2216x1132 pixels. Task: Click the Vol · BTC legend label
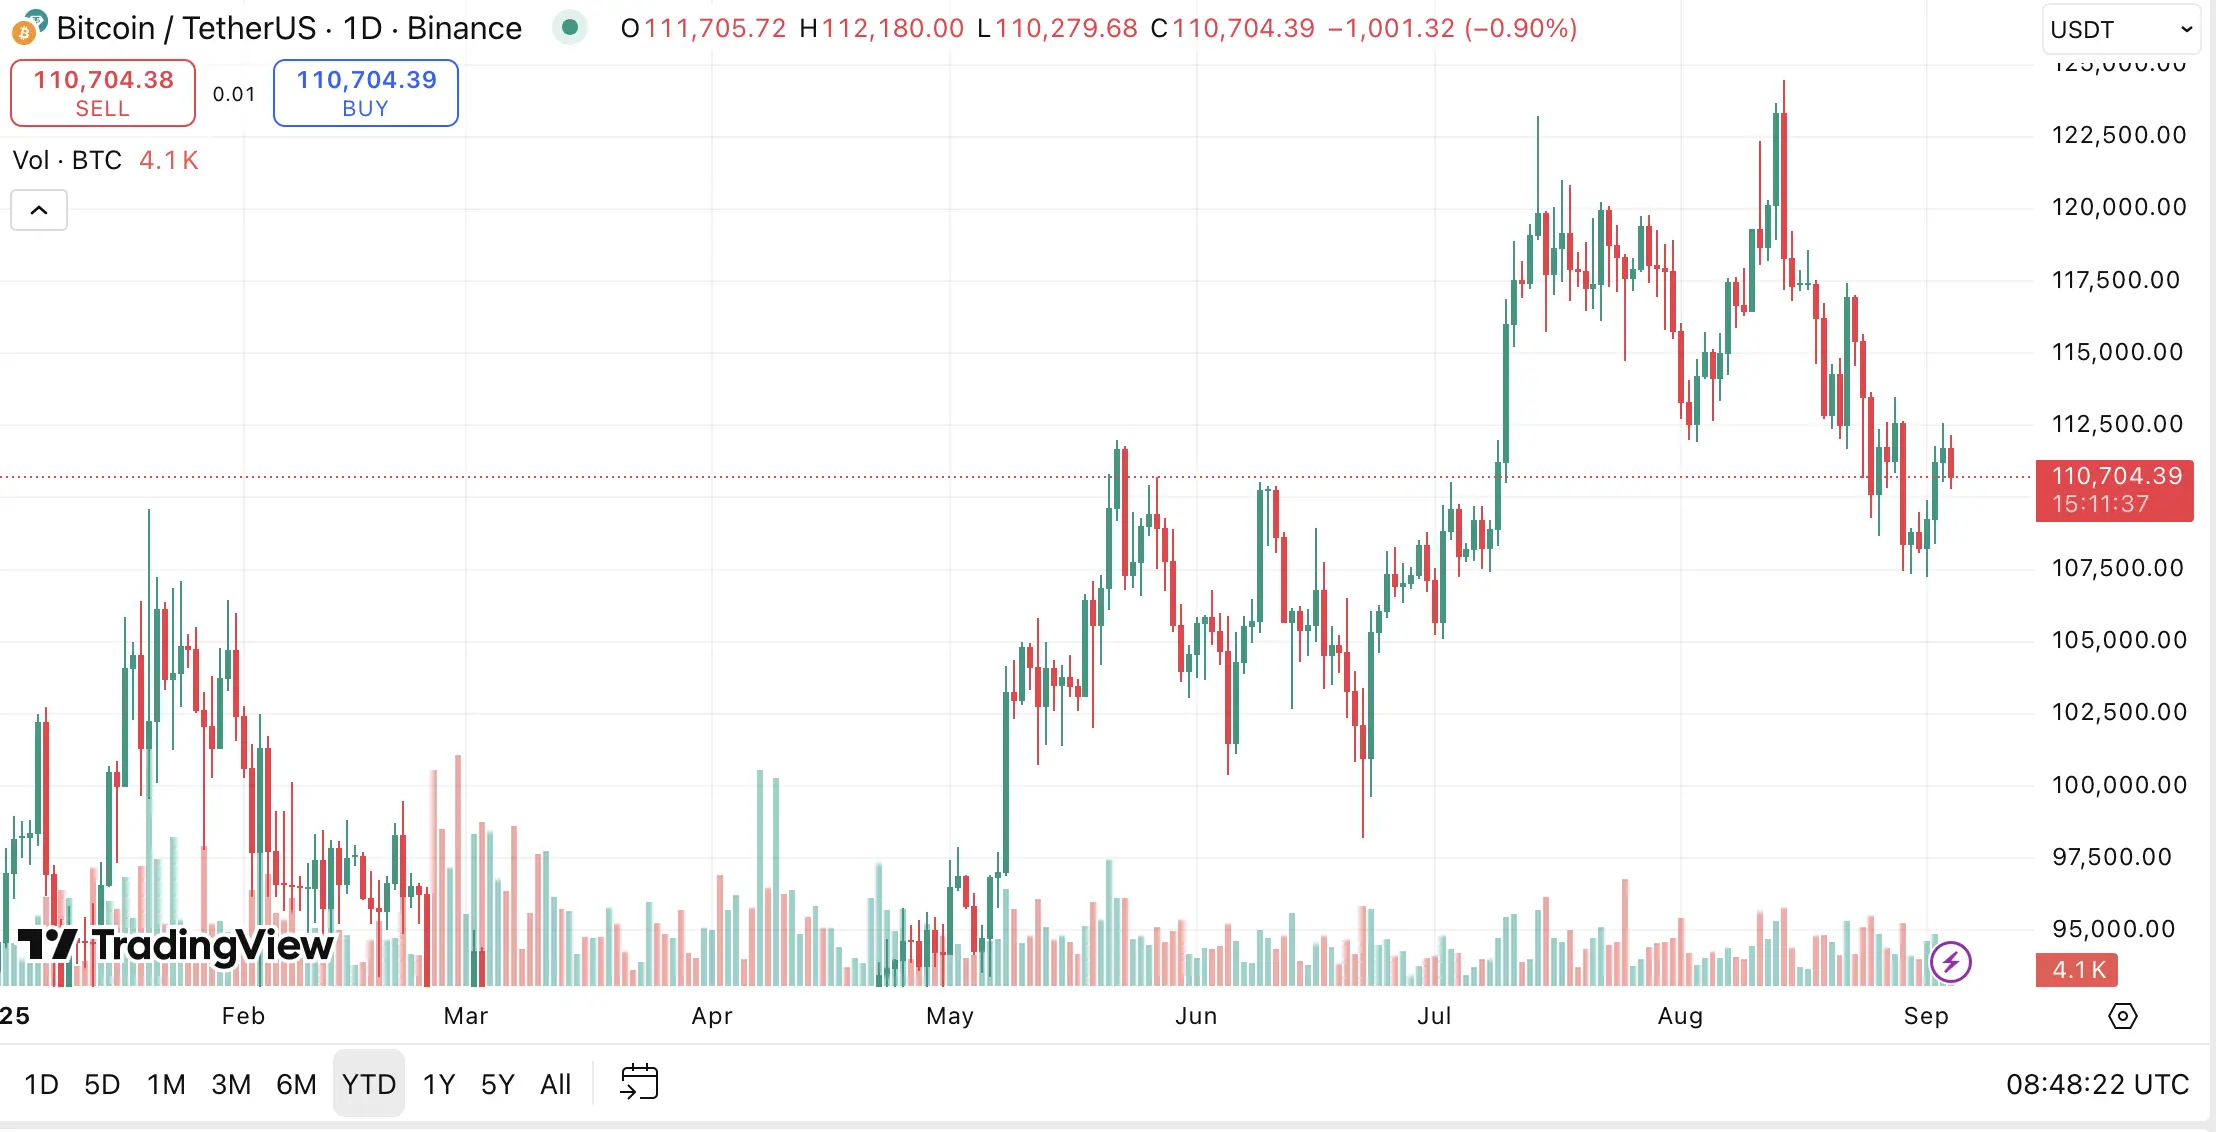tap(68, 160)
